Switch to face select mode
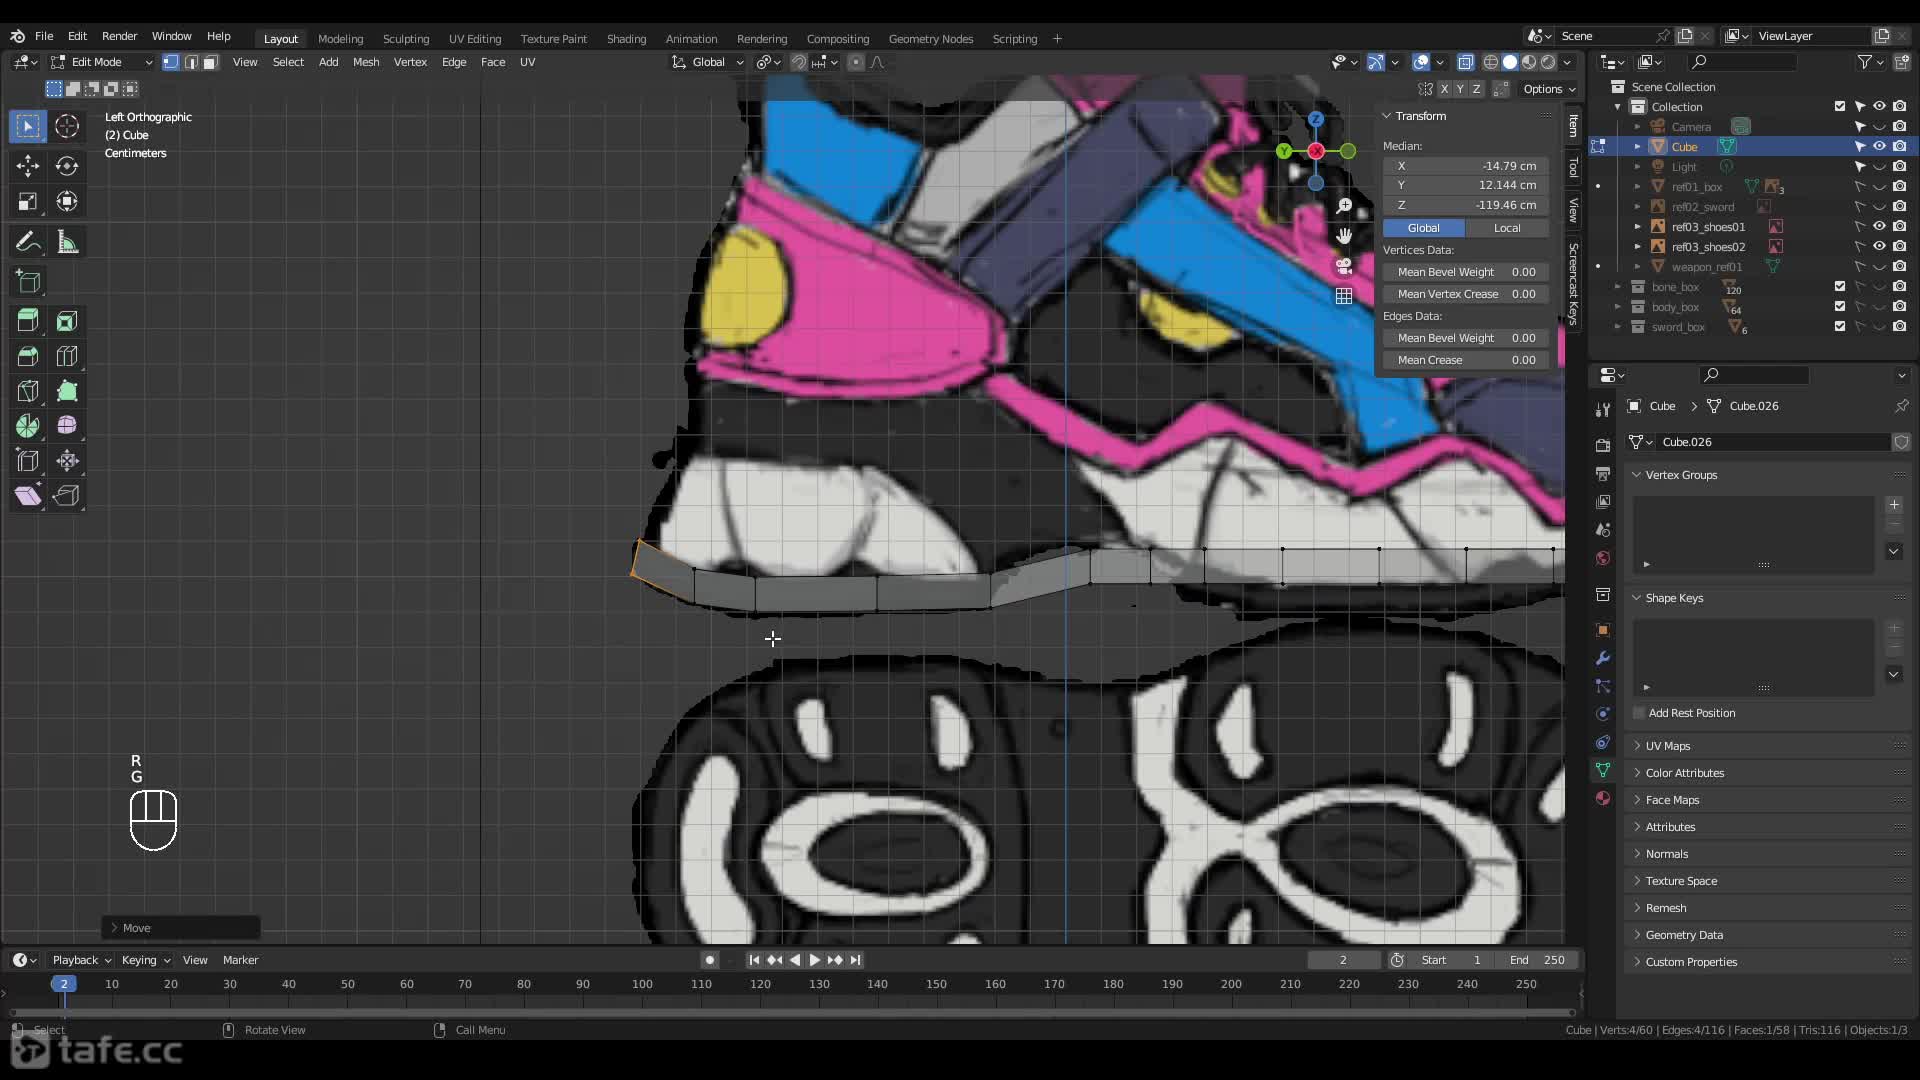 (210, 62)
